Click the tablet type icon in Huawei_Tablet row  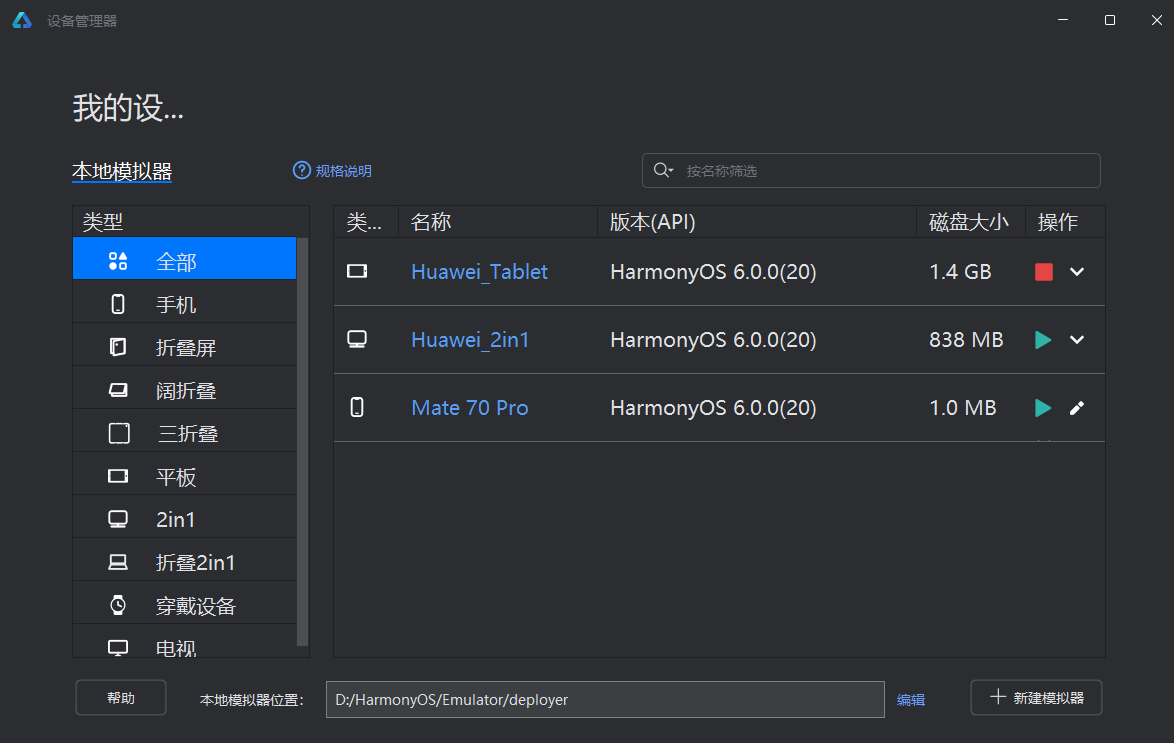pyautogui.click(x=357, y=271)
